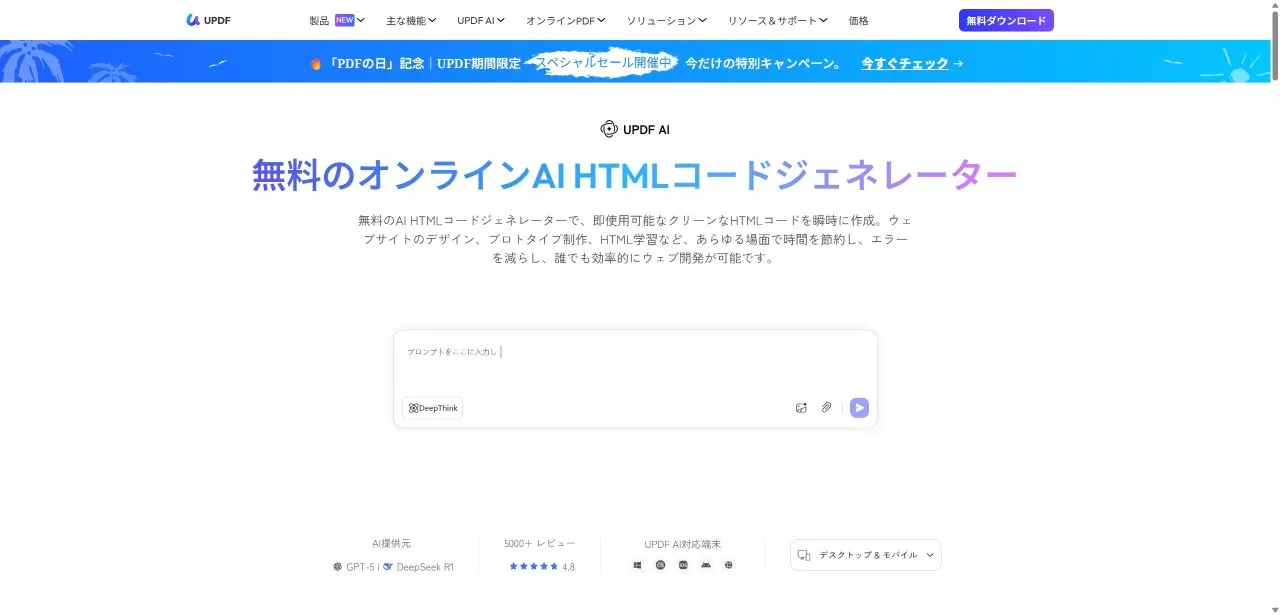The image size is (1280, 615).
Task: Click the NEW badge beside 製品
Action: [344, 20]
